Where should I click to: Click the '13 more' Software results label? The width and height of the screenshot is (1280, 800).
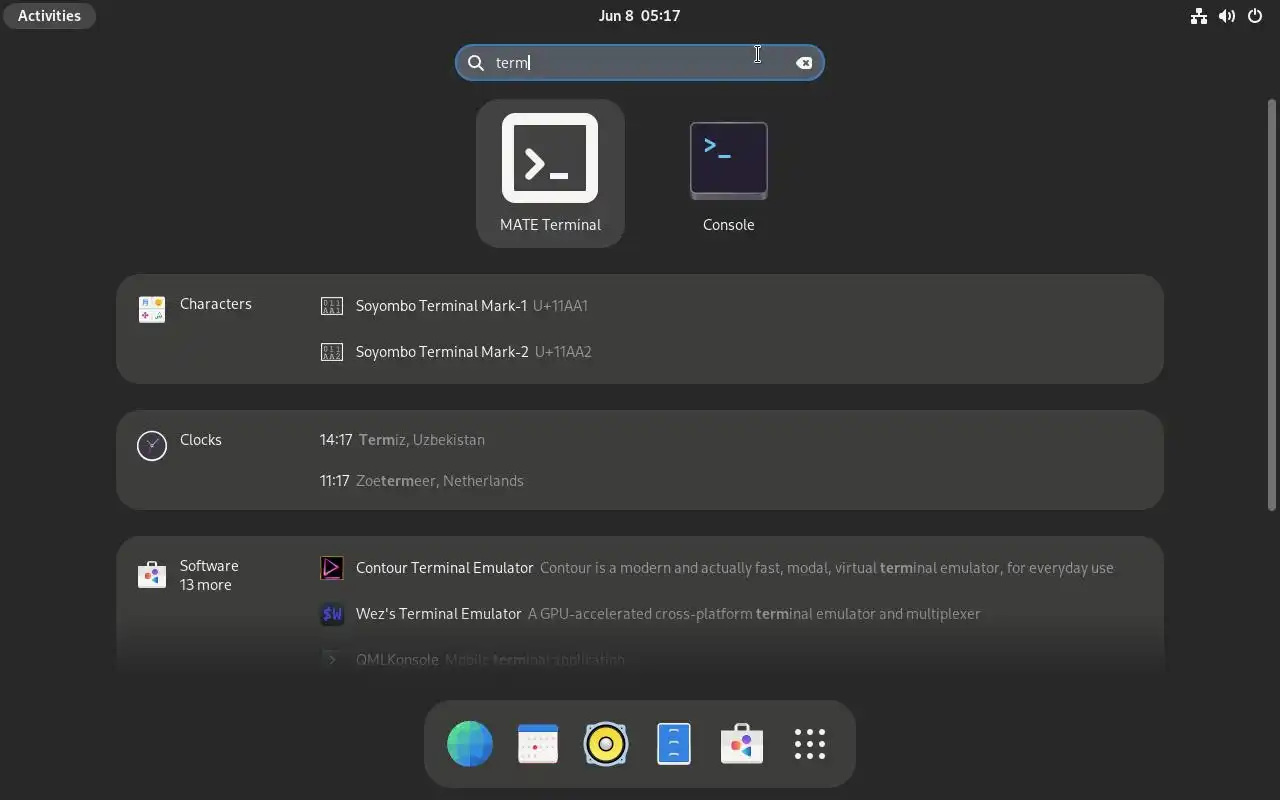pyautogui.click(x=206, y=585)
